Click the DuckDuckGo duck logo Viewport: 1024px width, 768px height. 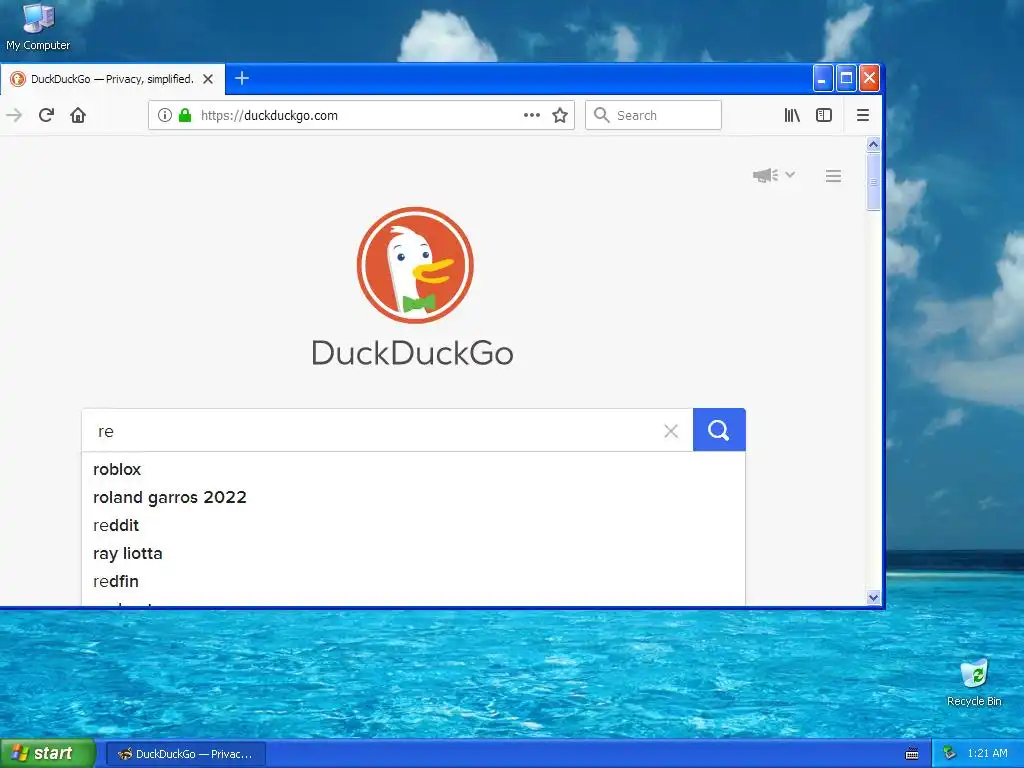tap(415, 265)
